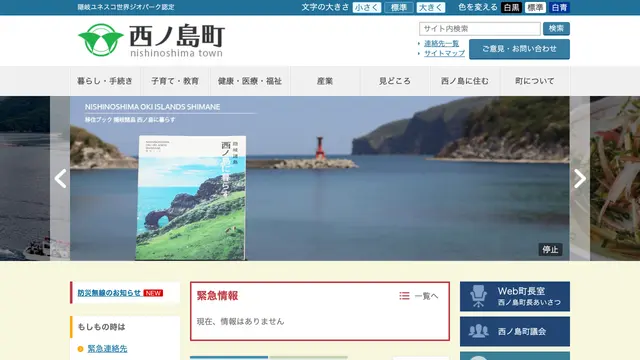Click the people icon on 西ノ島町議会 banner
The width and height of the screenshot is (640, 360).
click(x=478, y=331)
